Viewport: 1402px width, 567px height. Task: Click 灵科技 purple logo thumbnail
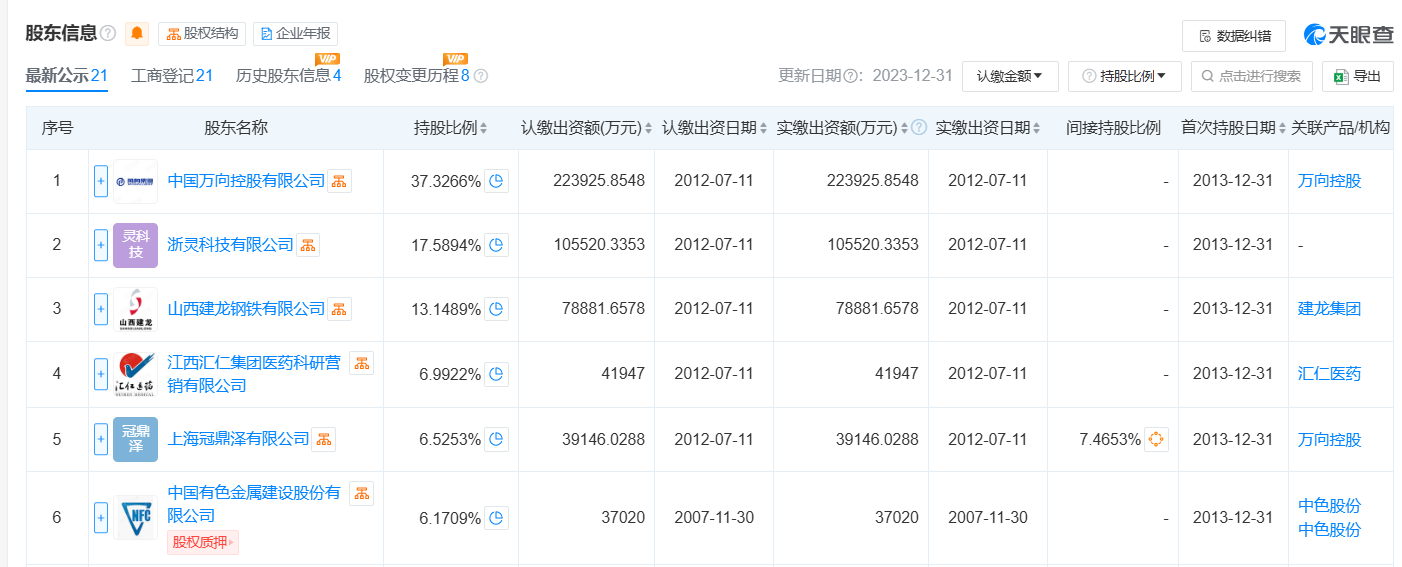click(135, 245)
